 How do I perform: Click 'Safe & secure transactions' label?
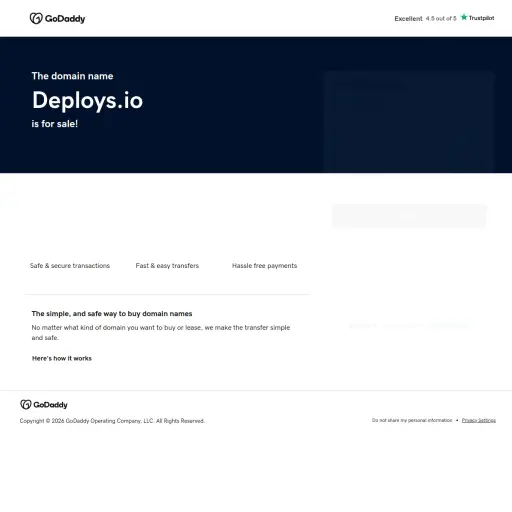tap(70, 266)
